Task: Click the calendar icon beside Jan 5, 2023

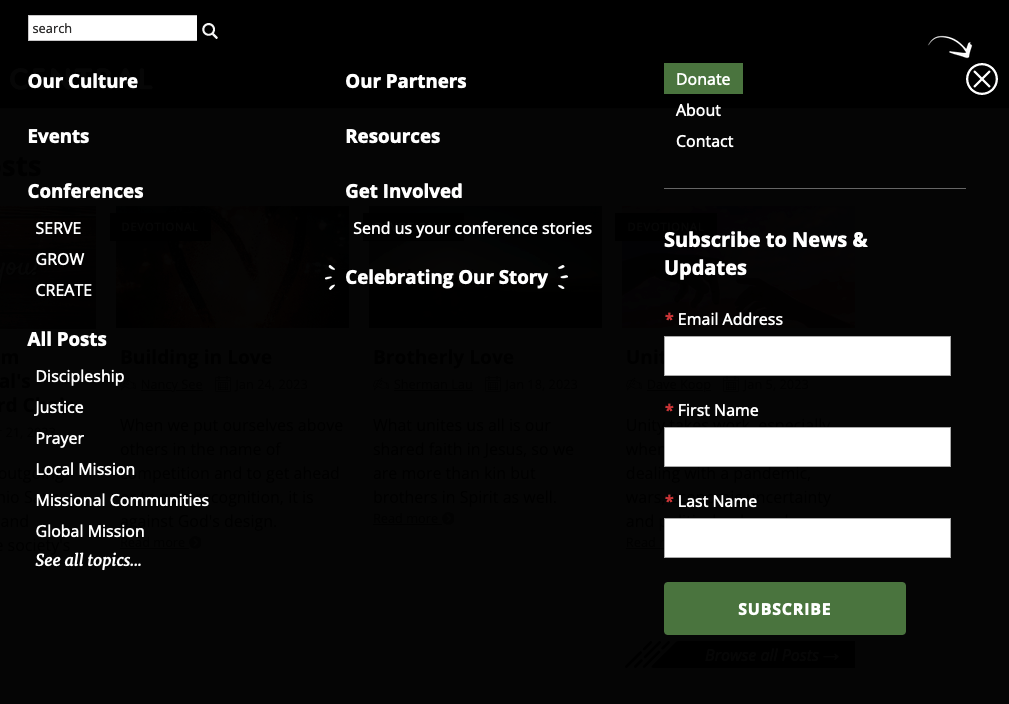Action: (x=731, y=386)
